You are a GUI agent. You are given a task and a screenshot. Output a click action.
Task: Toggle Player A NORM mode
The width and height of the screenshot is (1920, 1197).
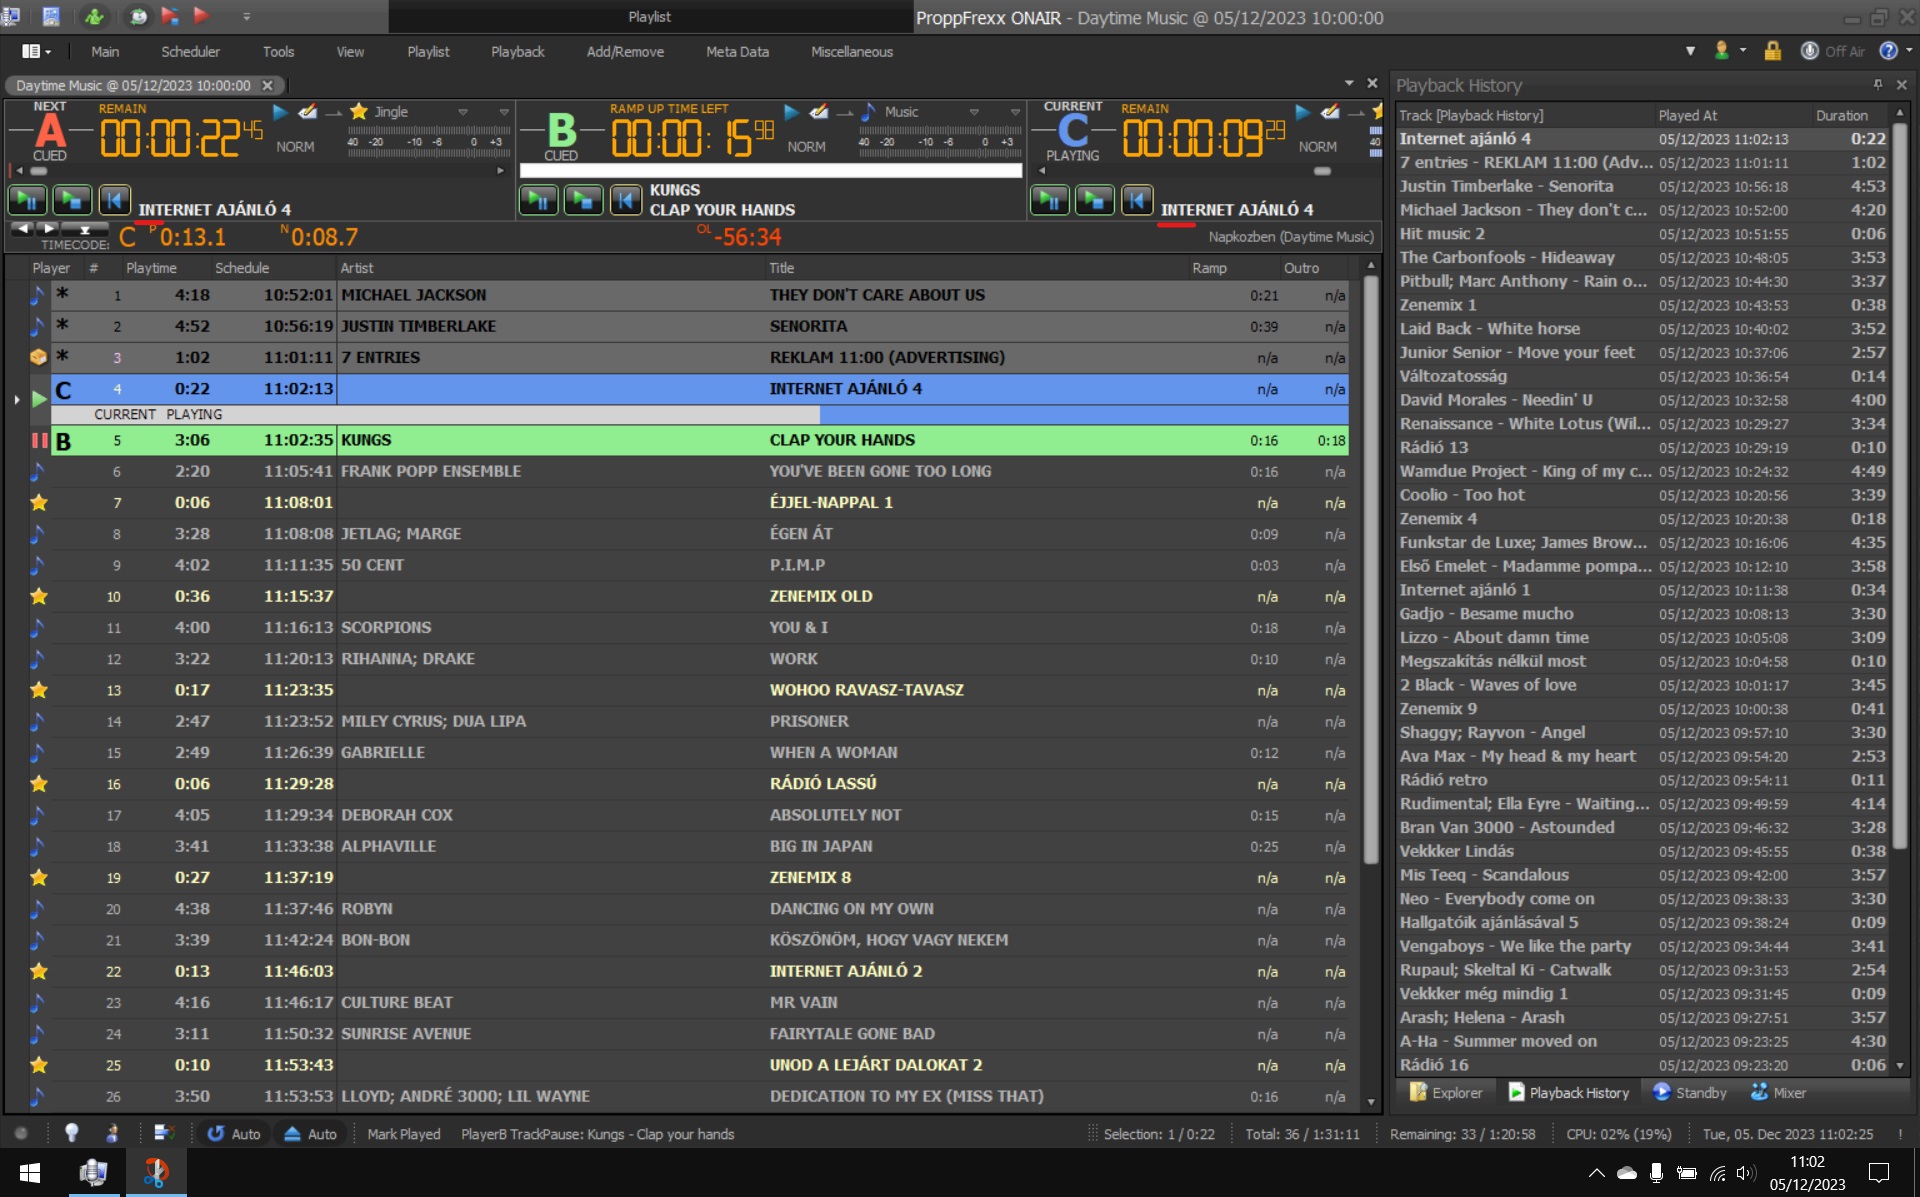point(295,147)
